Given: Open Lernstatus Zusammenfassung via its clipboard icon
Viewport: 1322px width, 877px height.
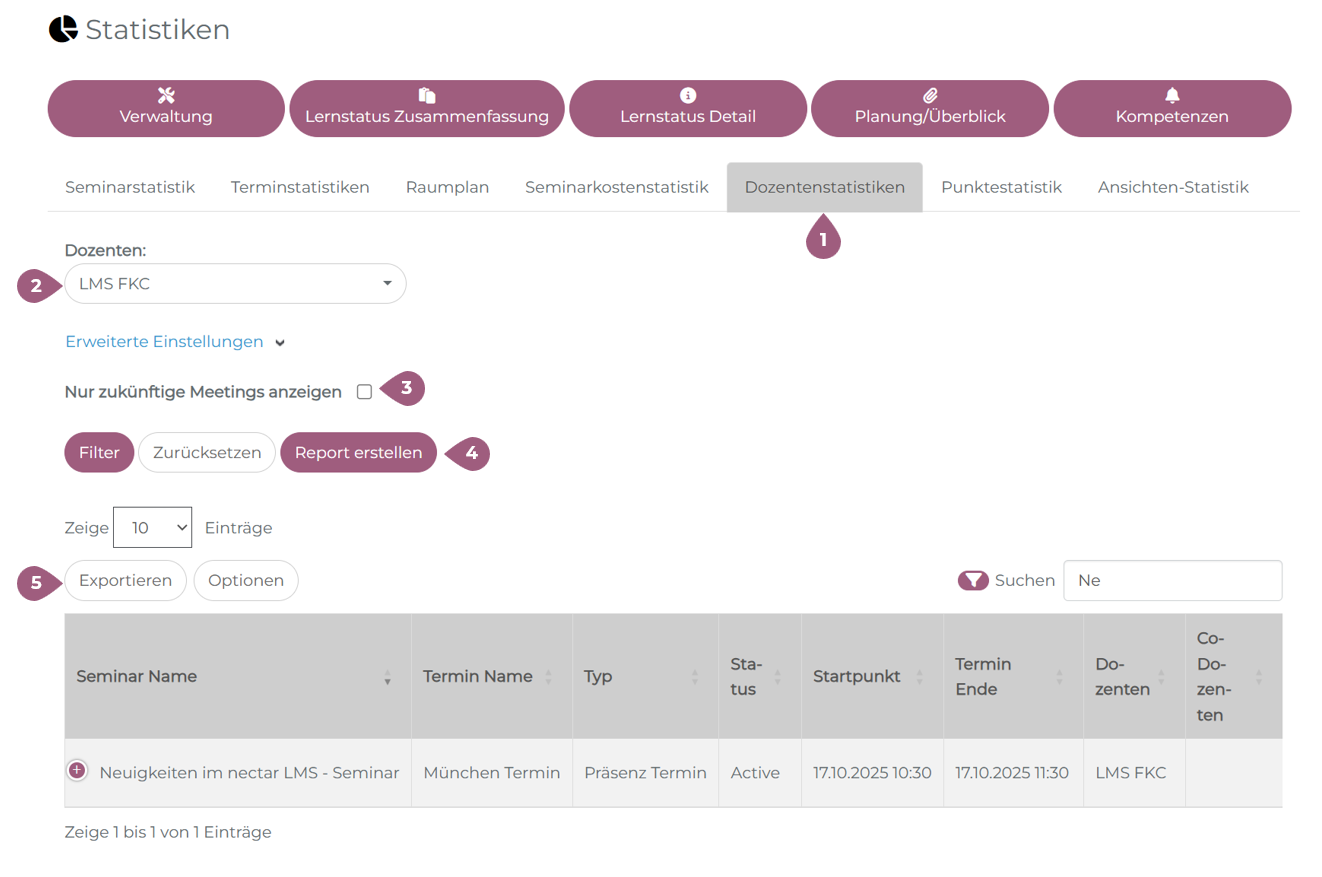Looking at the screenshot, I should pyautogui.click(x=427, y=95).
